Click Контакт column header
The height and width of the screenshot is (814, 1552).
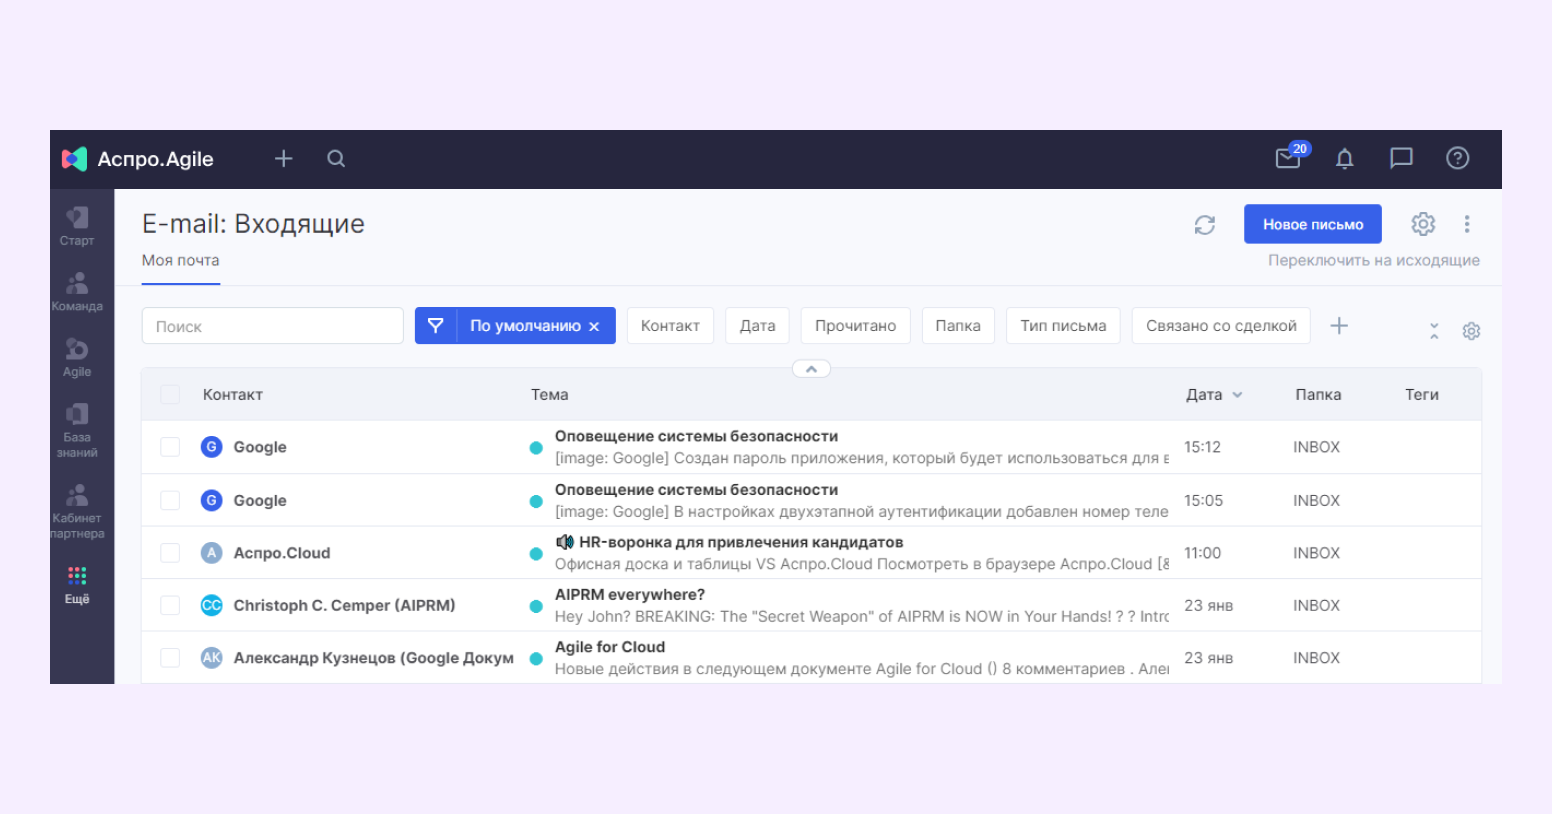point(233,395)
